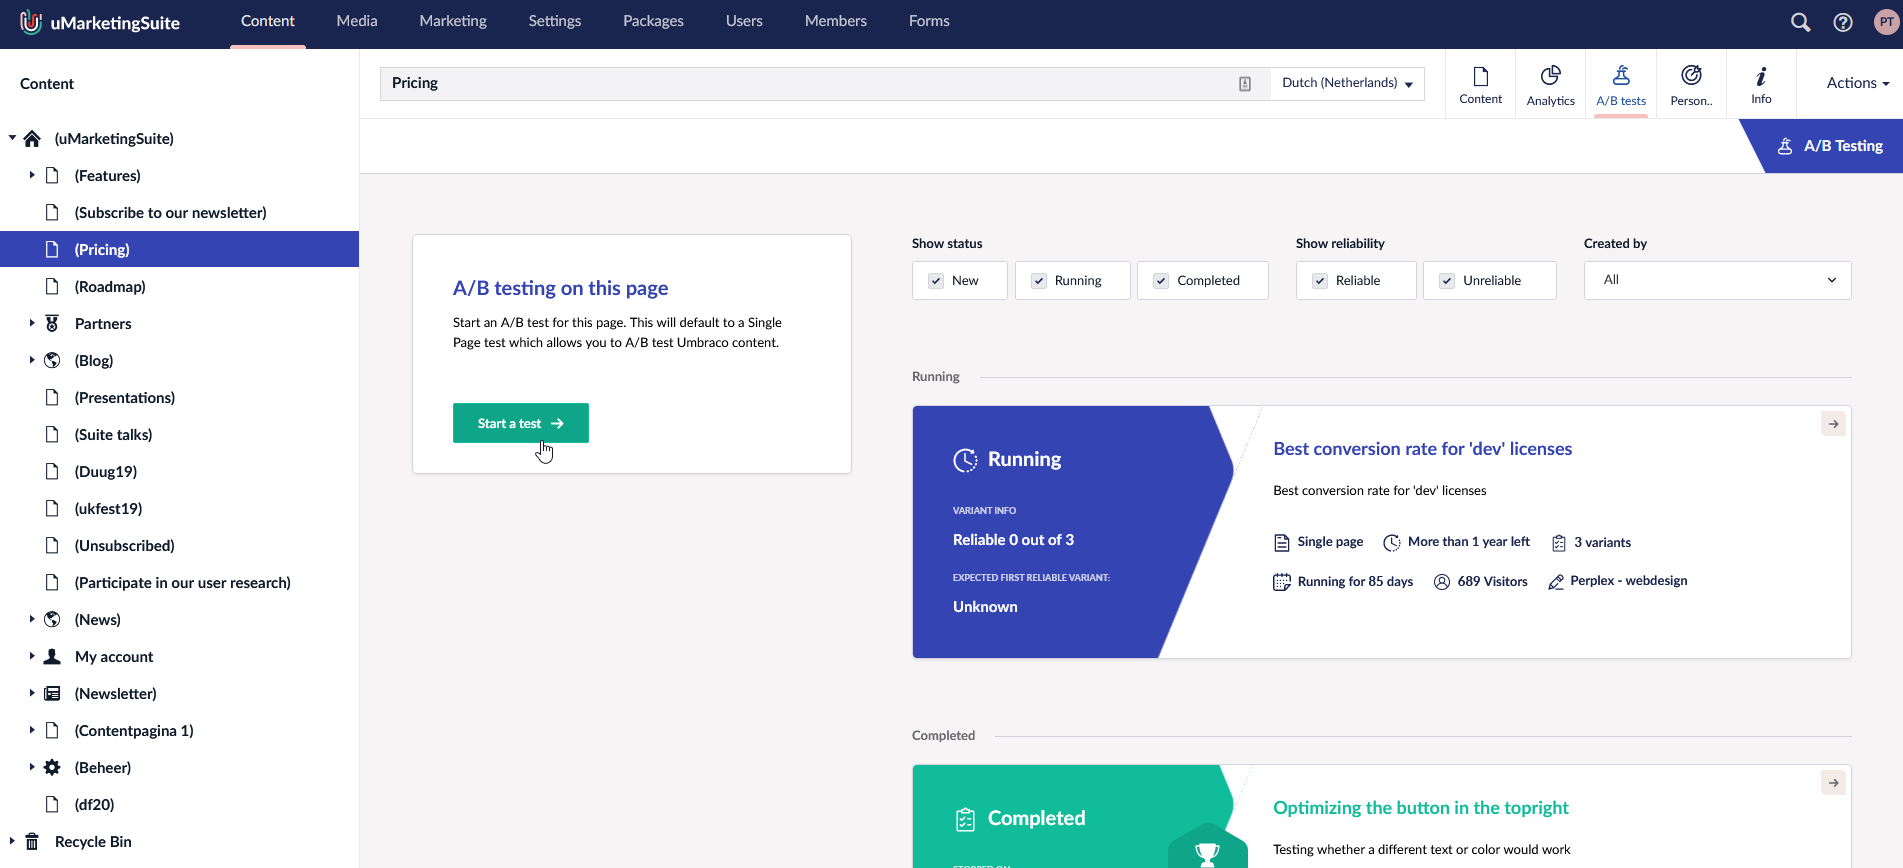Click the medal icon beside Partners
This screenshot has height=868, width=1903.
tap(52, 323)
